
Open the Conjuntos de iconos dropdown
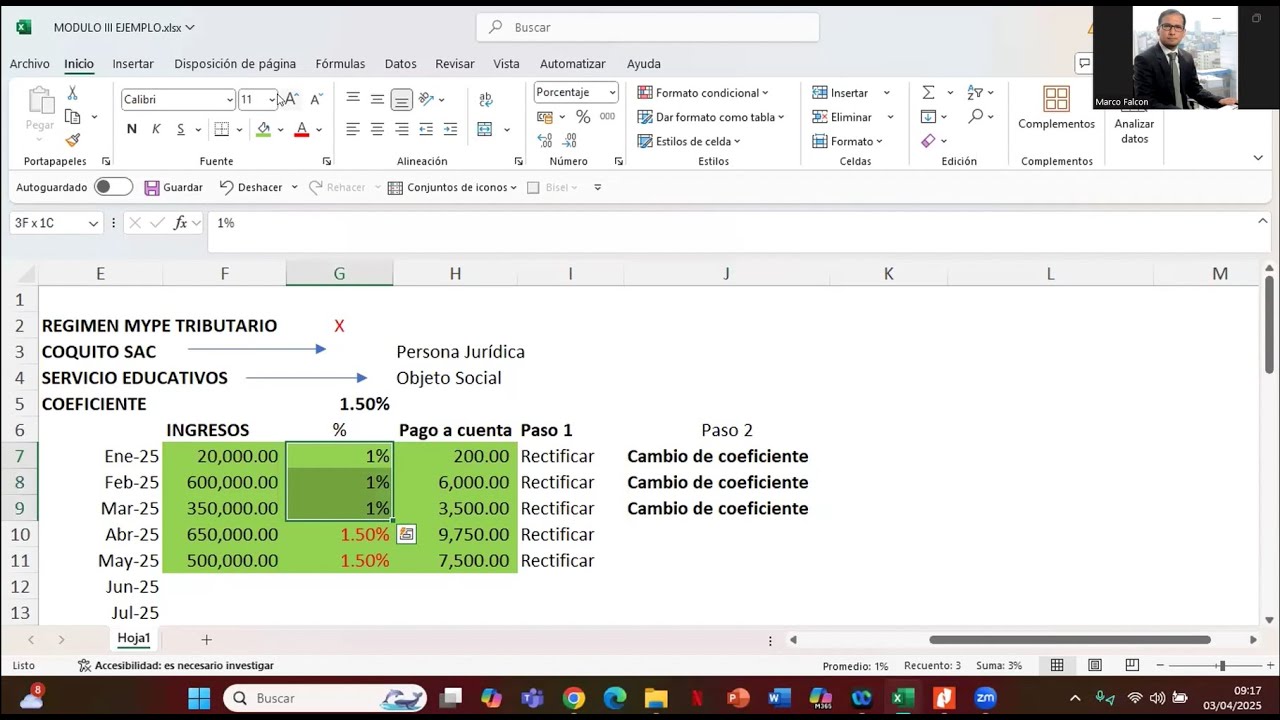(x=453, y=187)
